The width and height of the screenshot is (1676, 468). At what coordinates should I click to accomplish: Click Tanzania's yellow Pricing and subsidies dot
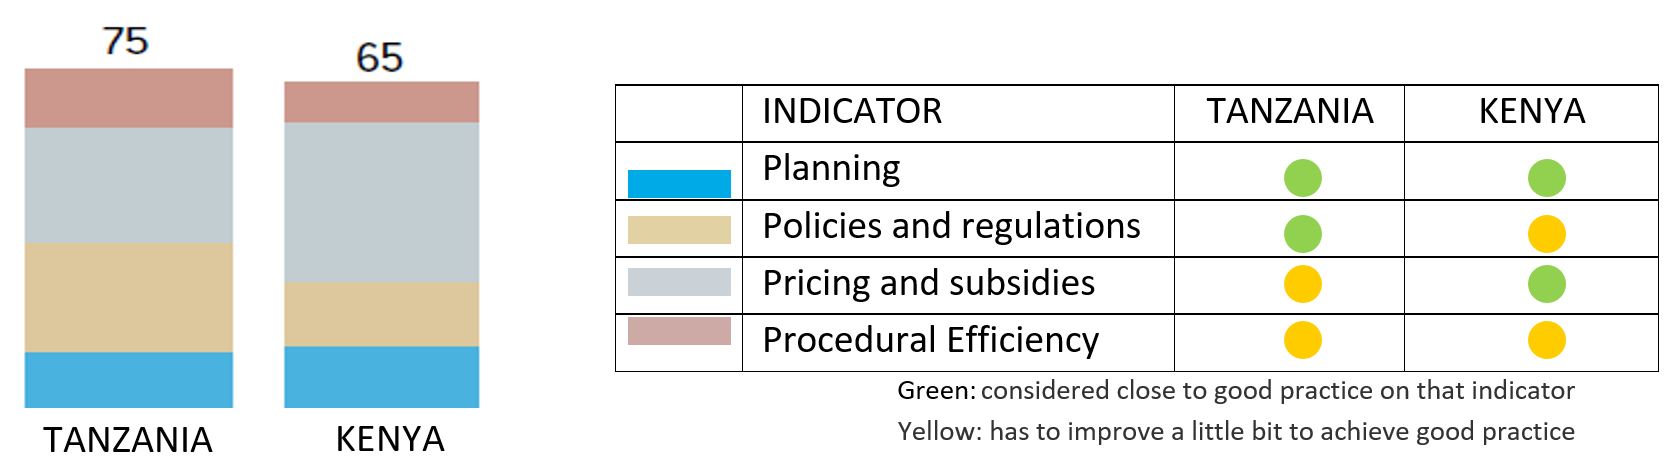(x=1302, y=284)
